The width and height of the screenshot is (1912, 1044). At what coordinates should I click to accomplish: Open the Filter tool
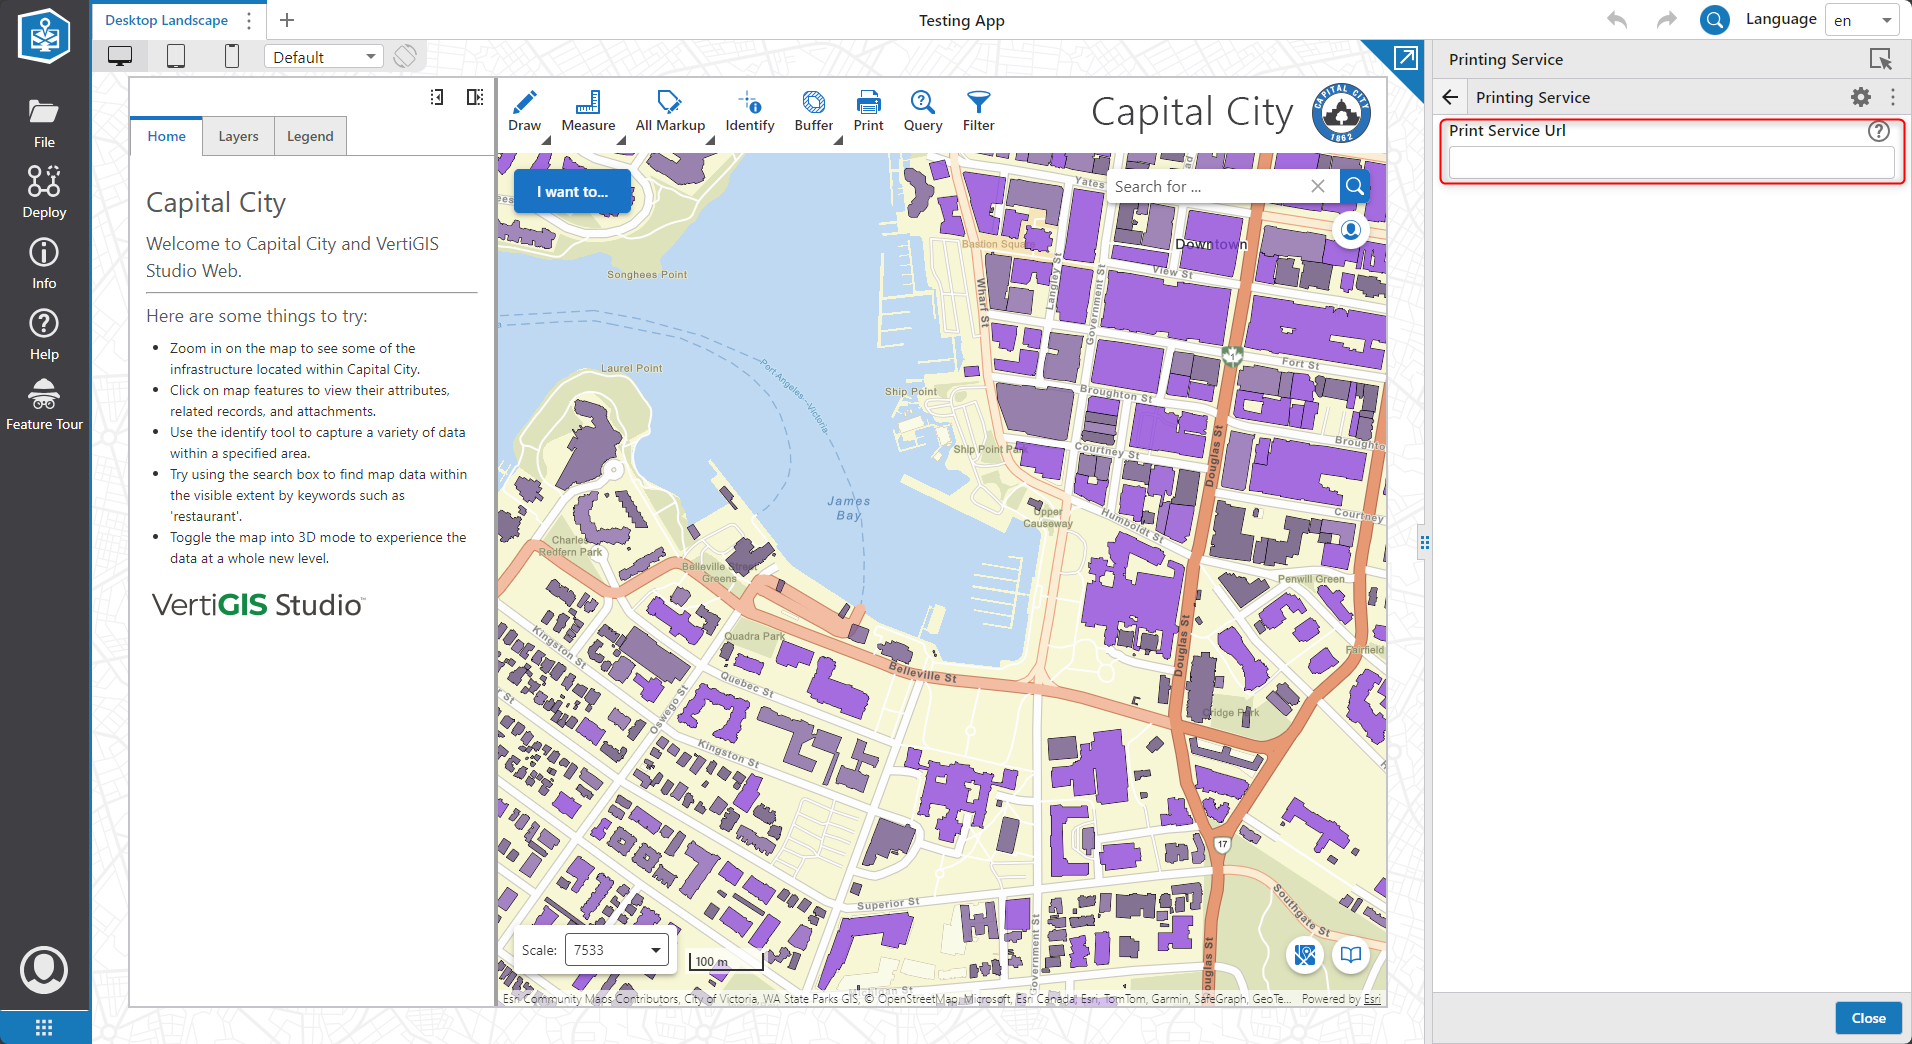tap(978, 110)
